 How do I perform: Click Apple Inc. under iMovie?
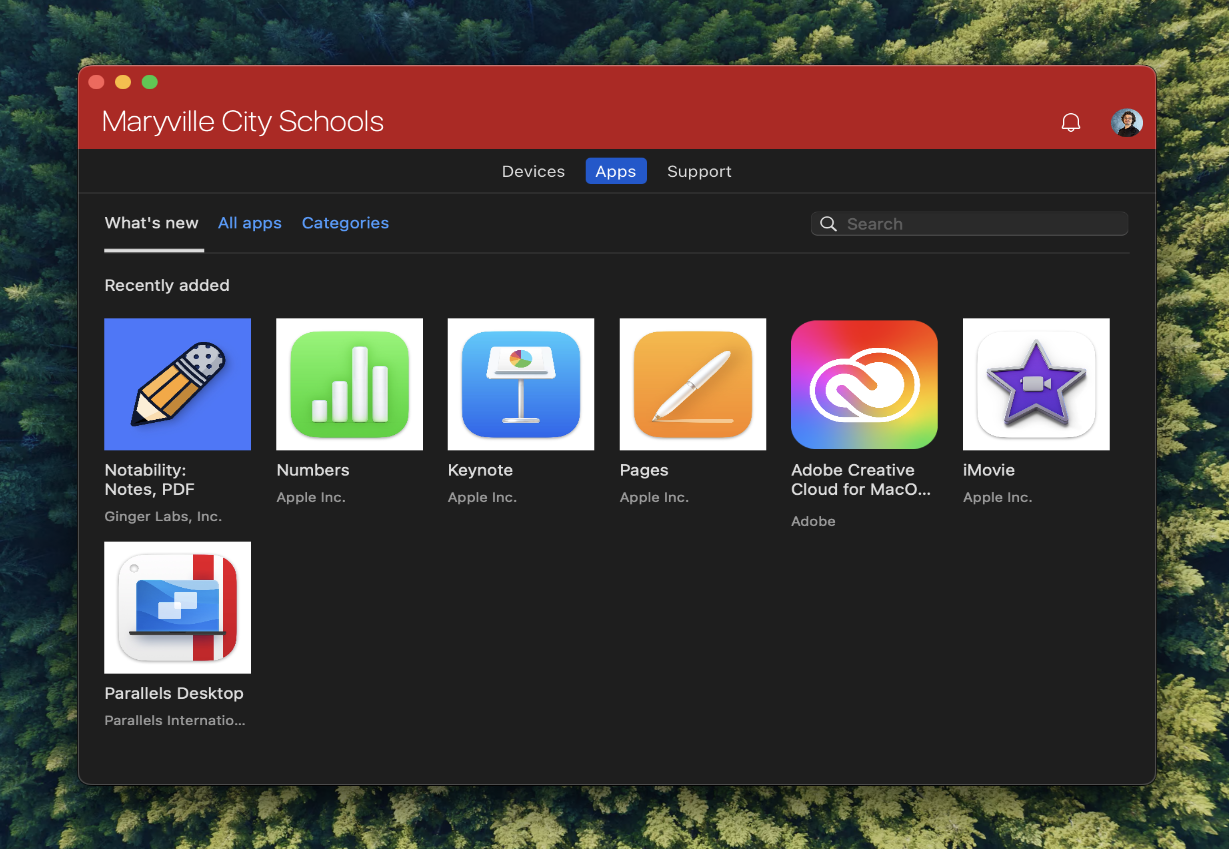coord(997,497)
